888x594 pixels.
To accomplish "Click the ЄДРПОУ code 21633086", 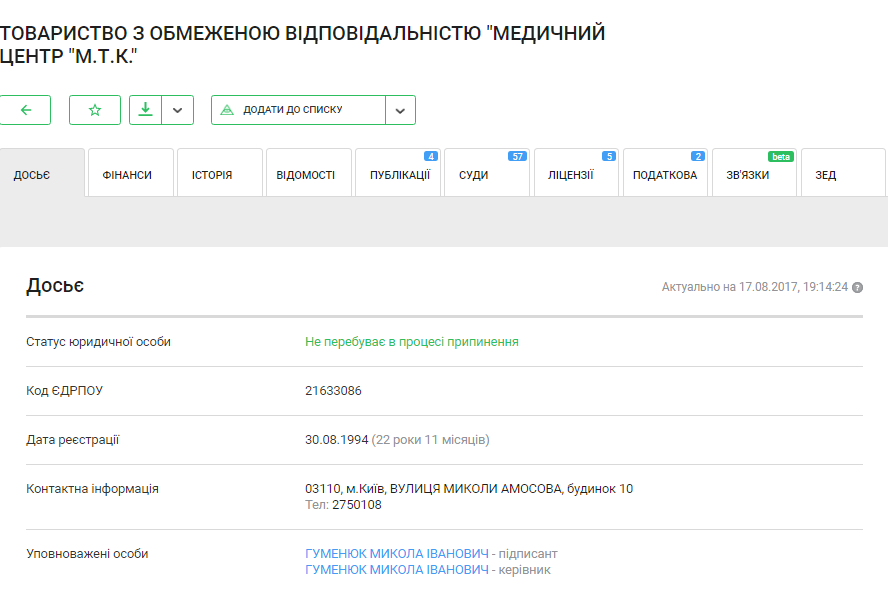I will click(333, 391).
